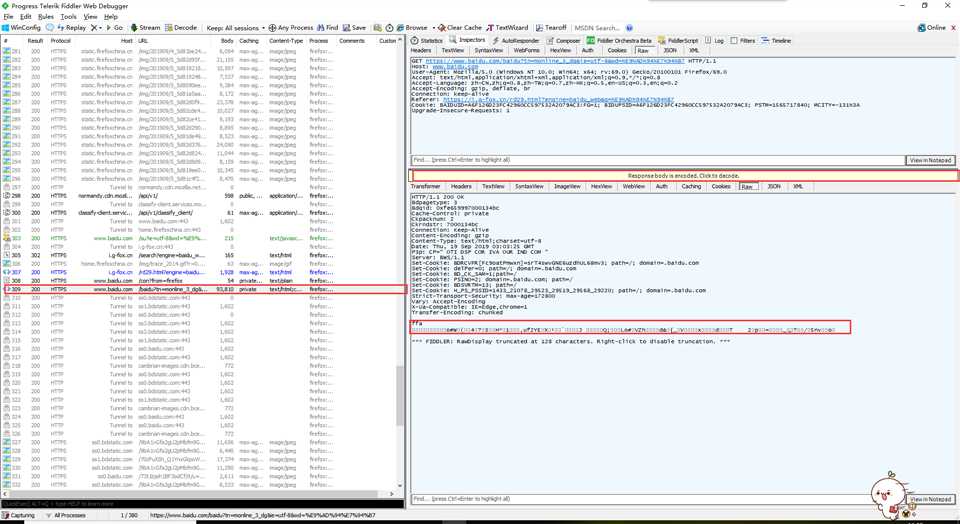Click the All Processes filter in status bar
The image size is (960, 524).
[x=66, y=515]
